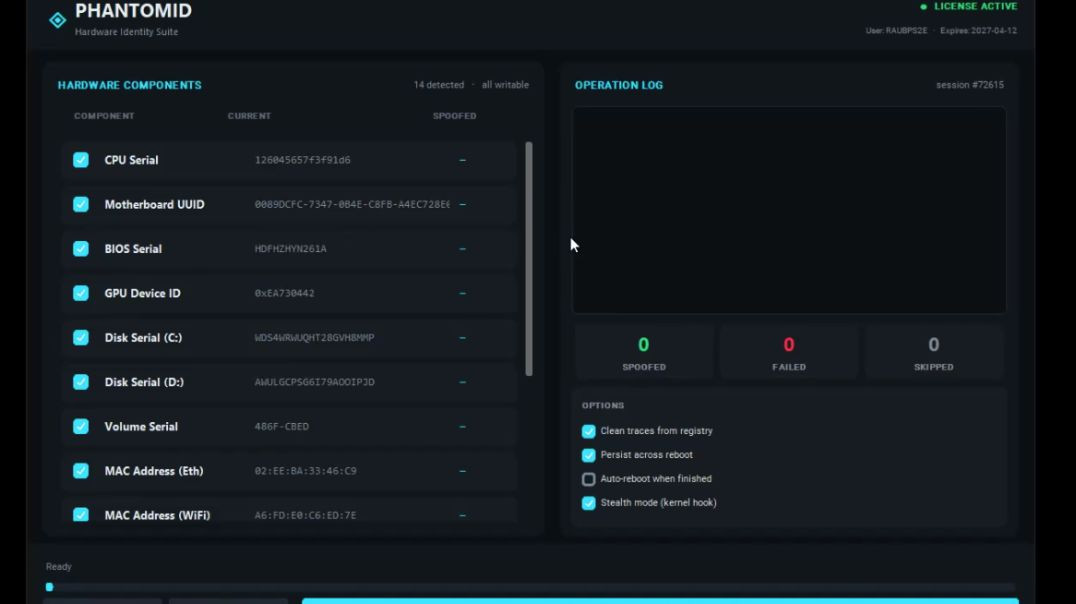The width and height of the screenshot is (1076, 604).
Task: Deselect the BIOS Serial checkbox
Action: coord(81,248)
